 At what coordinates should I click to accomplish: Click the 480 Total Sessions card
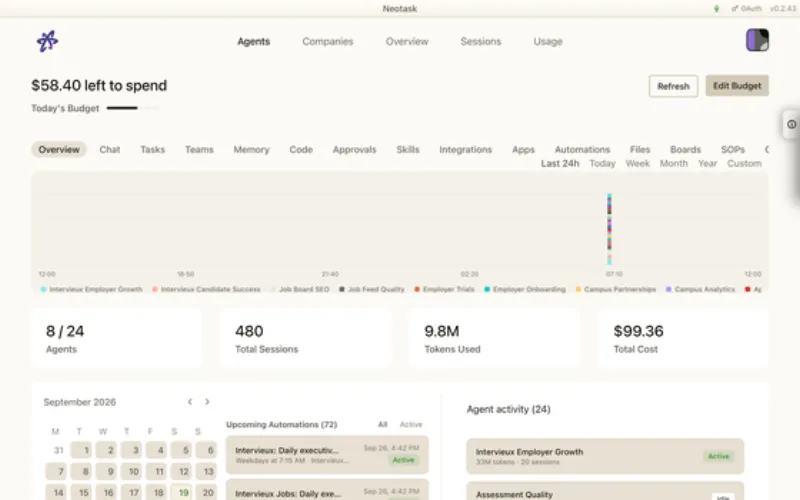[306, 338]
